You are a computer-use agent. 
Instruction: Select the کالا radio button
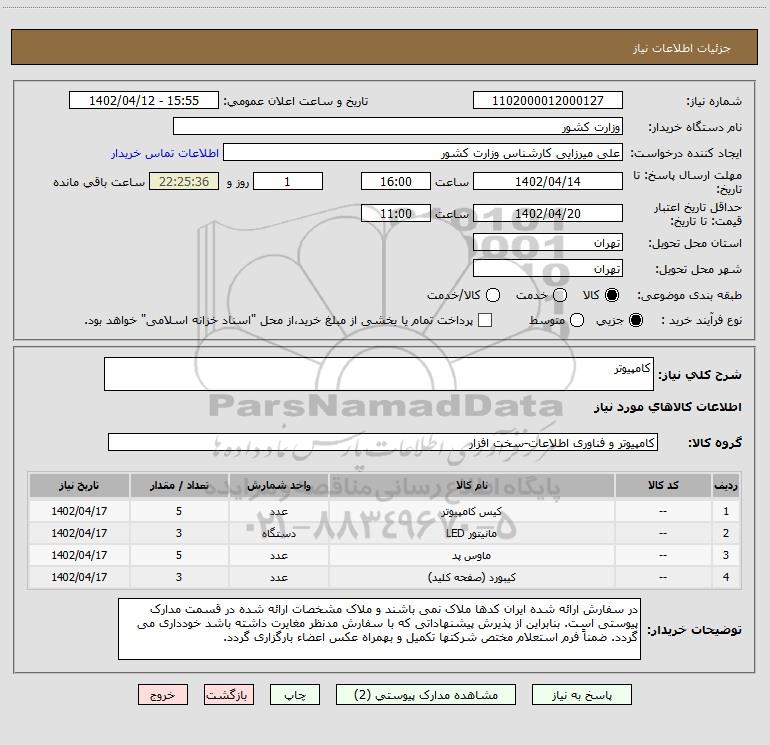(612, 295)
